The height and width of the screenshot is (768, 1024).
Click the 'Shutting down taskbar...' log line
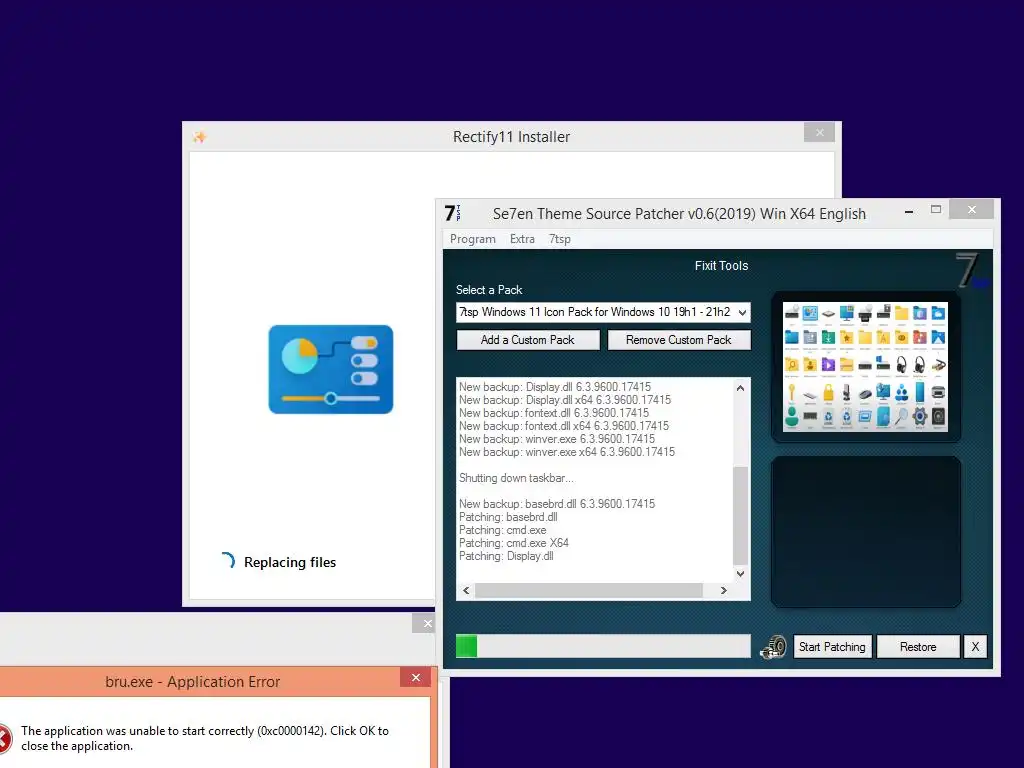516,478
